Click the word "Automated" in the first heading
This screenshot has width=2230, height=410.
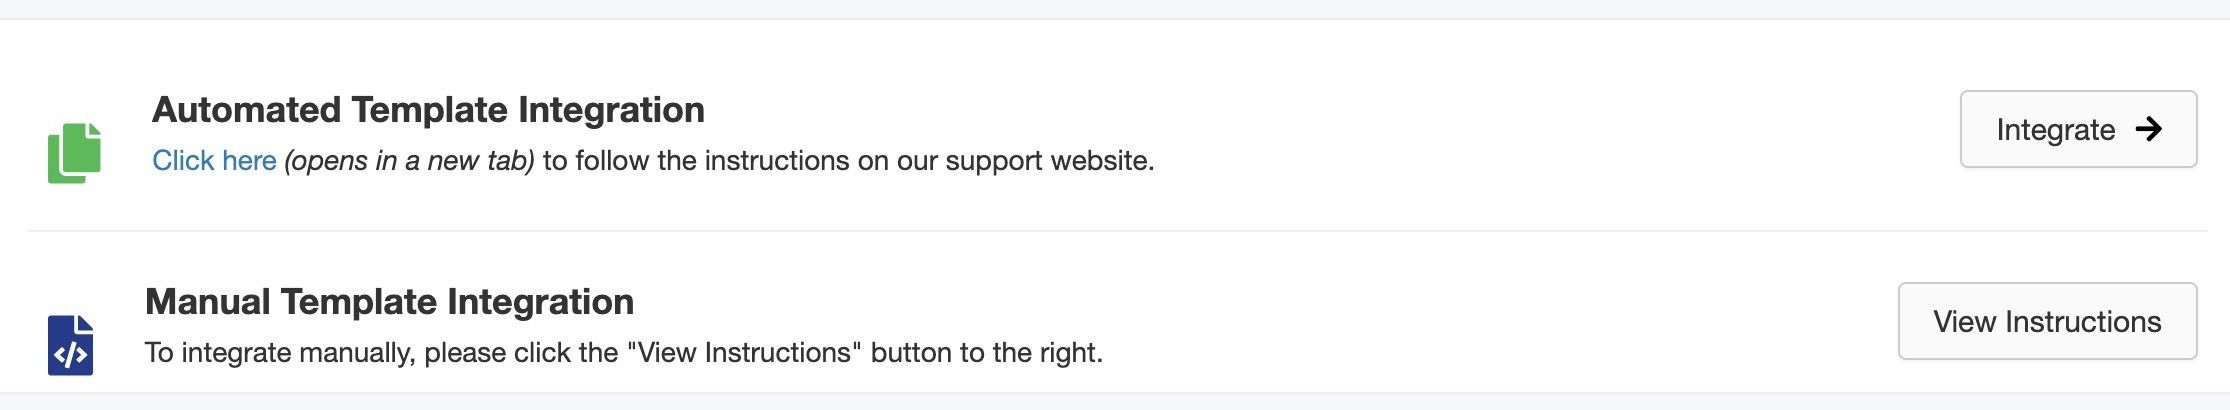point(246,110)
